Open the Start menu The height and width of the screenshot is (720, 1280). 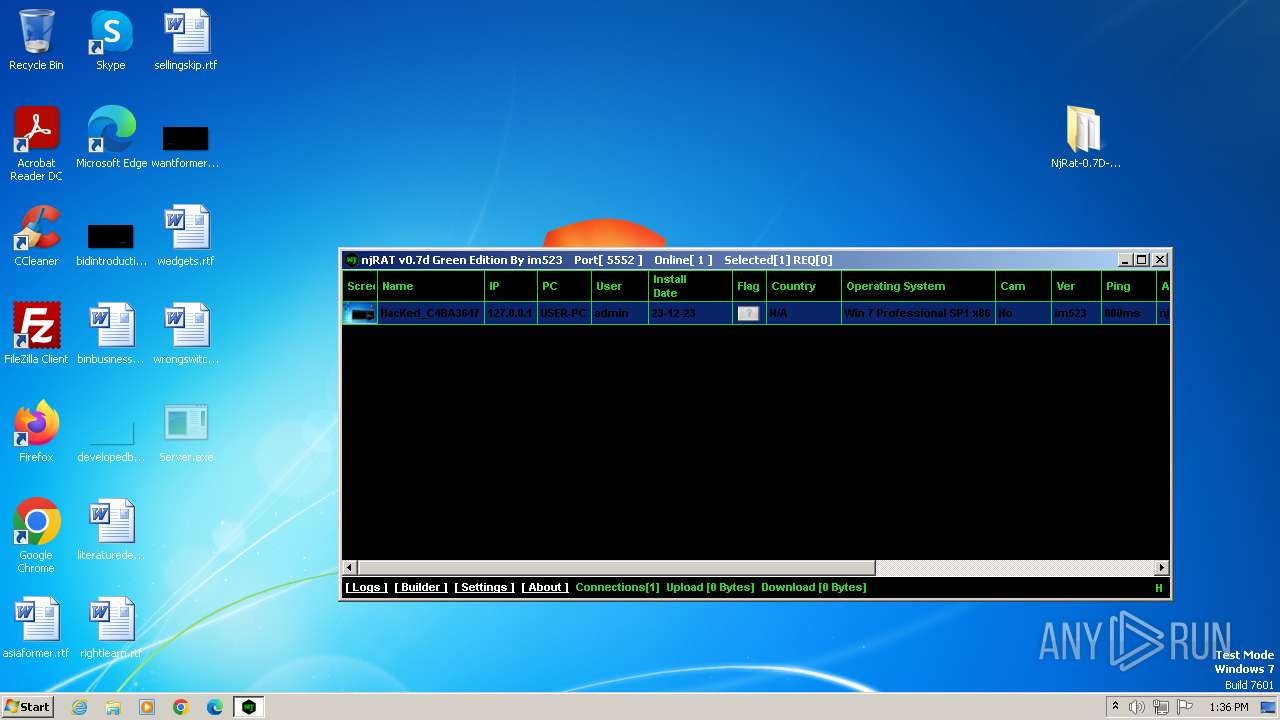click(28, 707)
